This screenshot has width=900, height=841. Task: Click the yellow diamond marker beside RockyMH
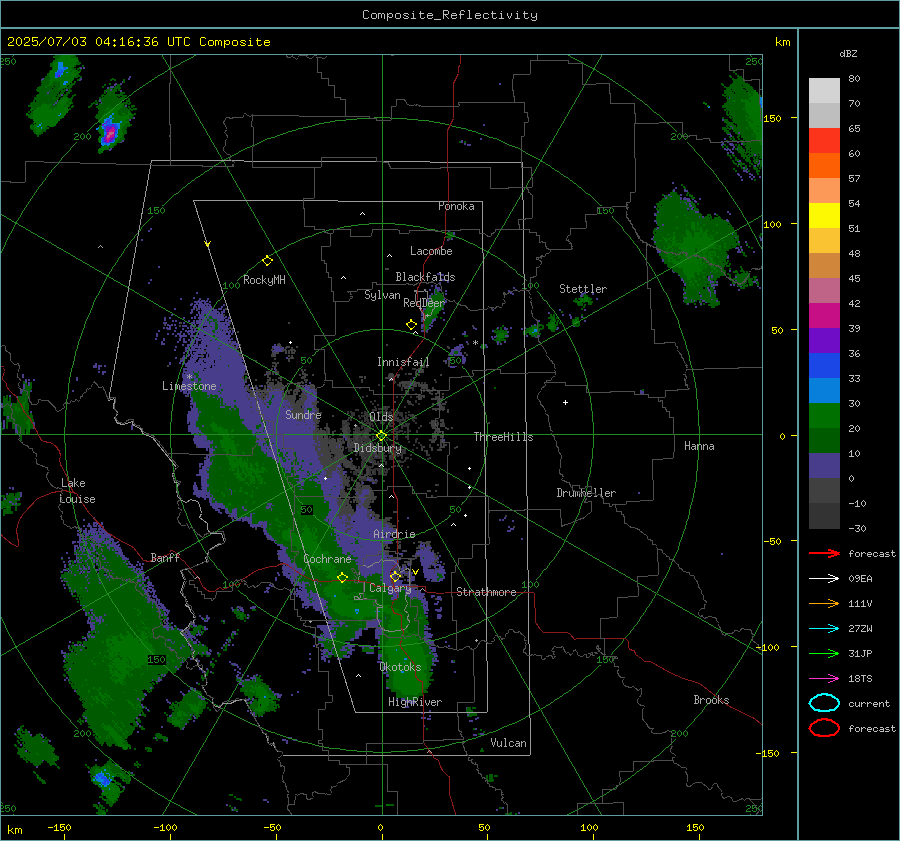coord(267,261)
